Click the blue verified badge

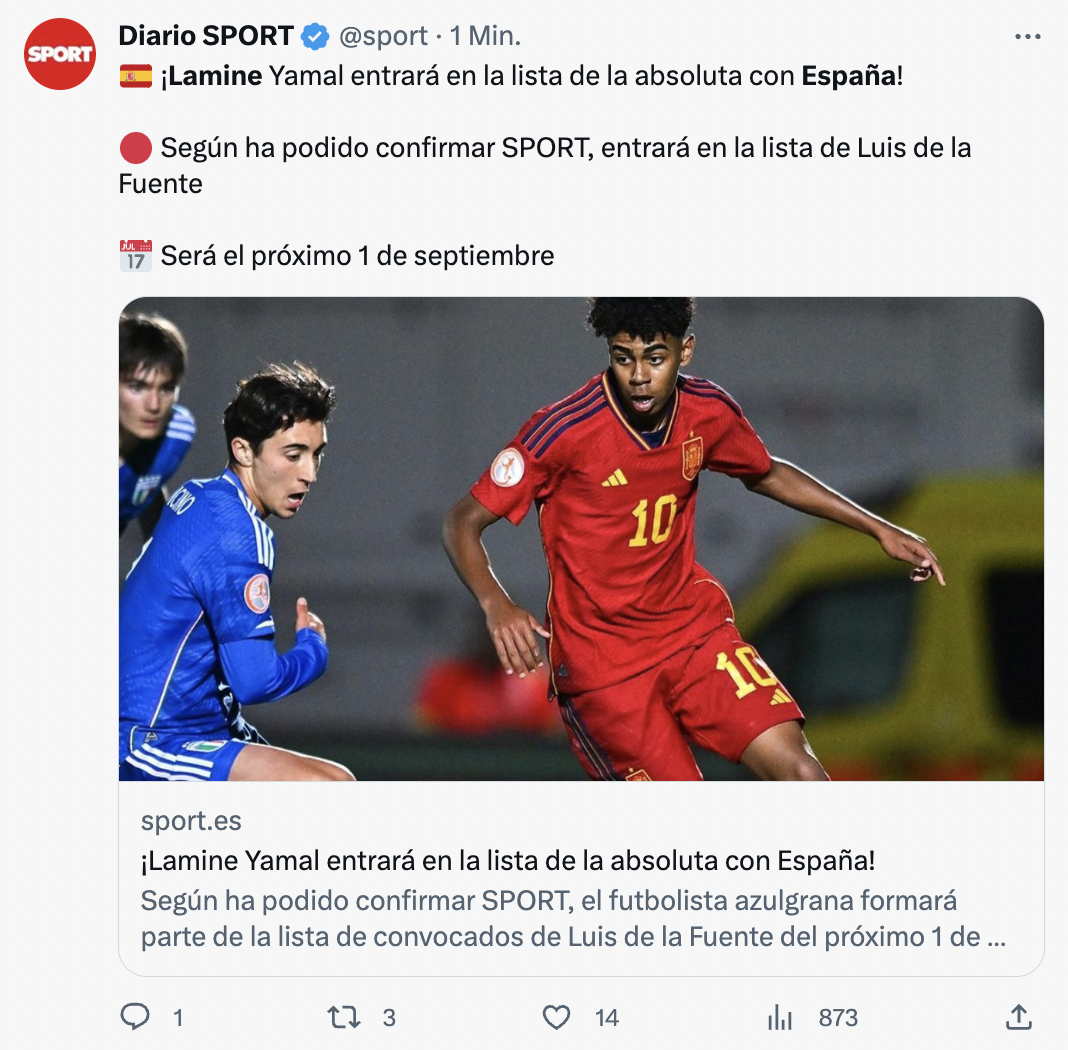click(x=315, y=36)
